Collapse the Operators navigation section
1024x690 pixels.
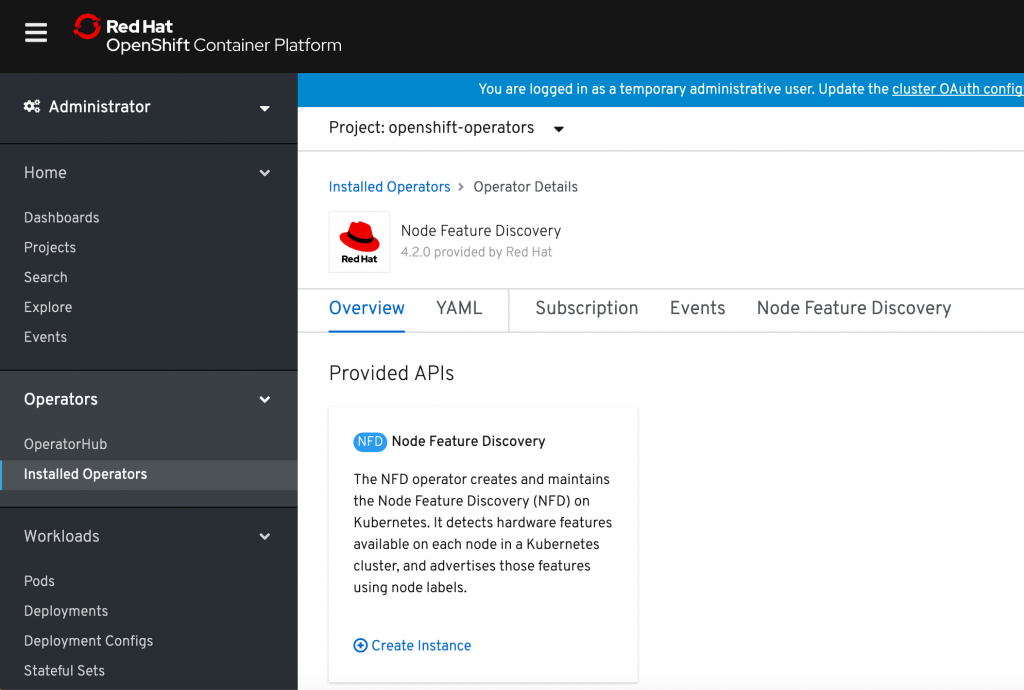pos(265,400)
